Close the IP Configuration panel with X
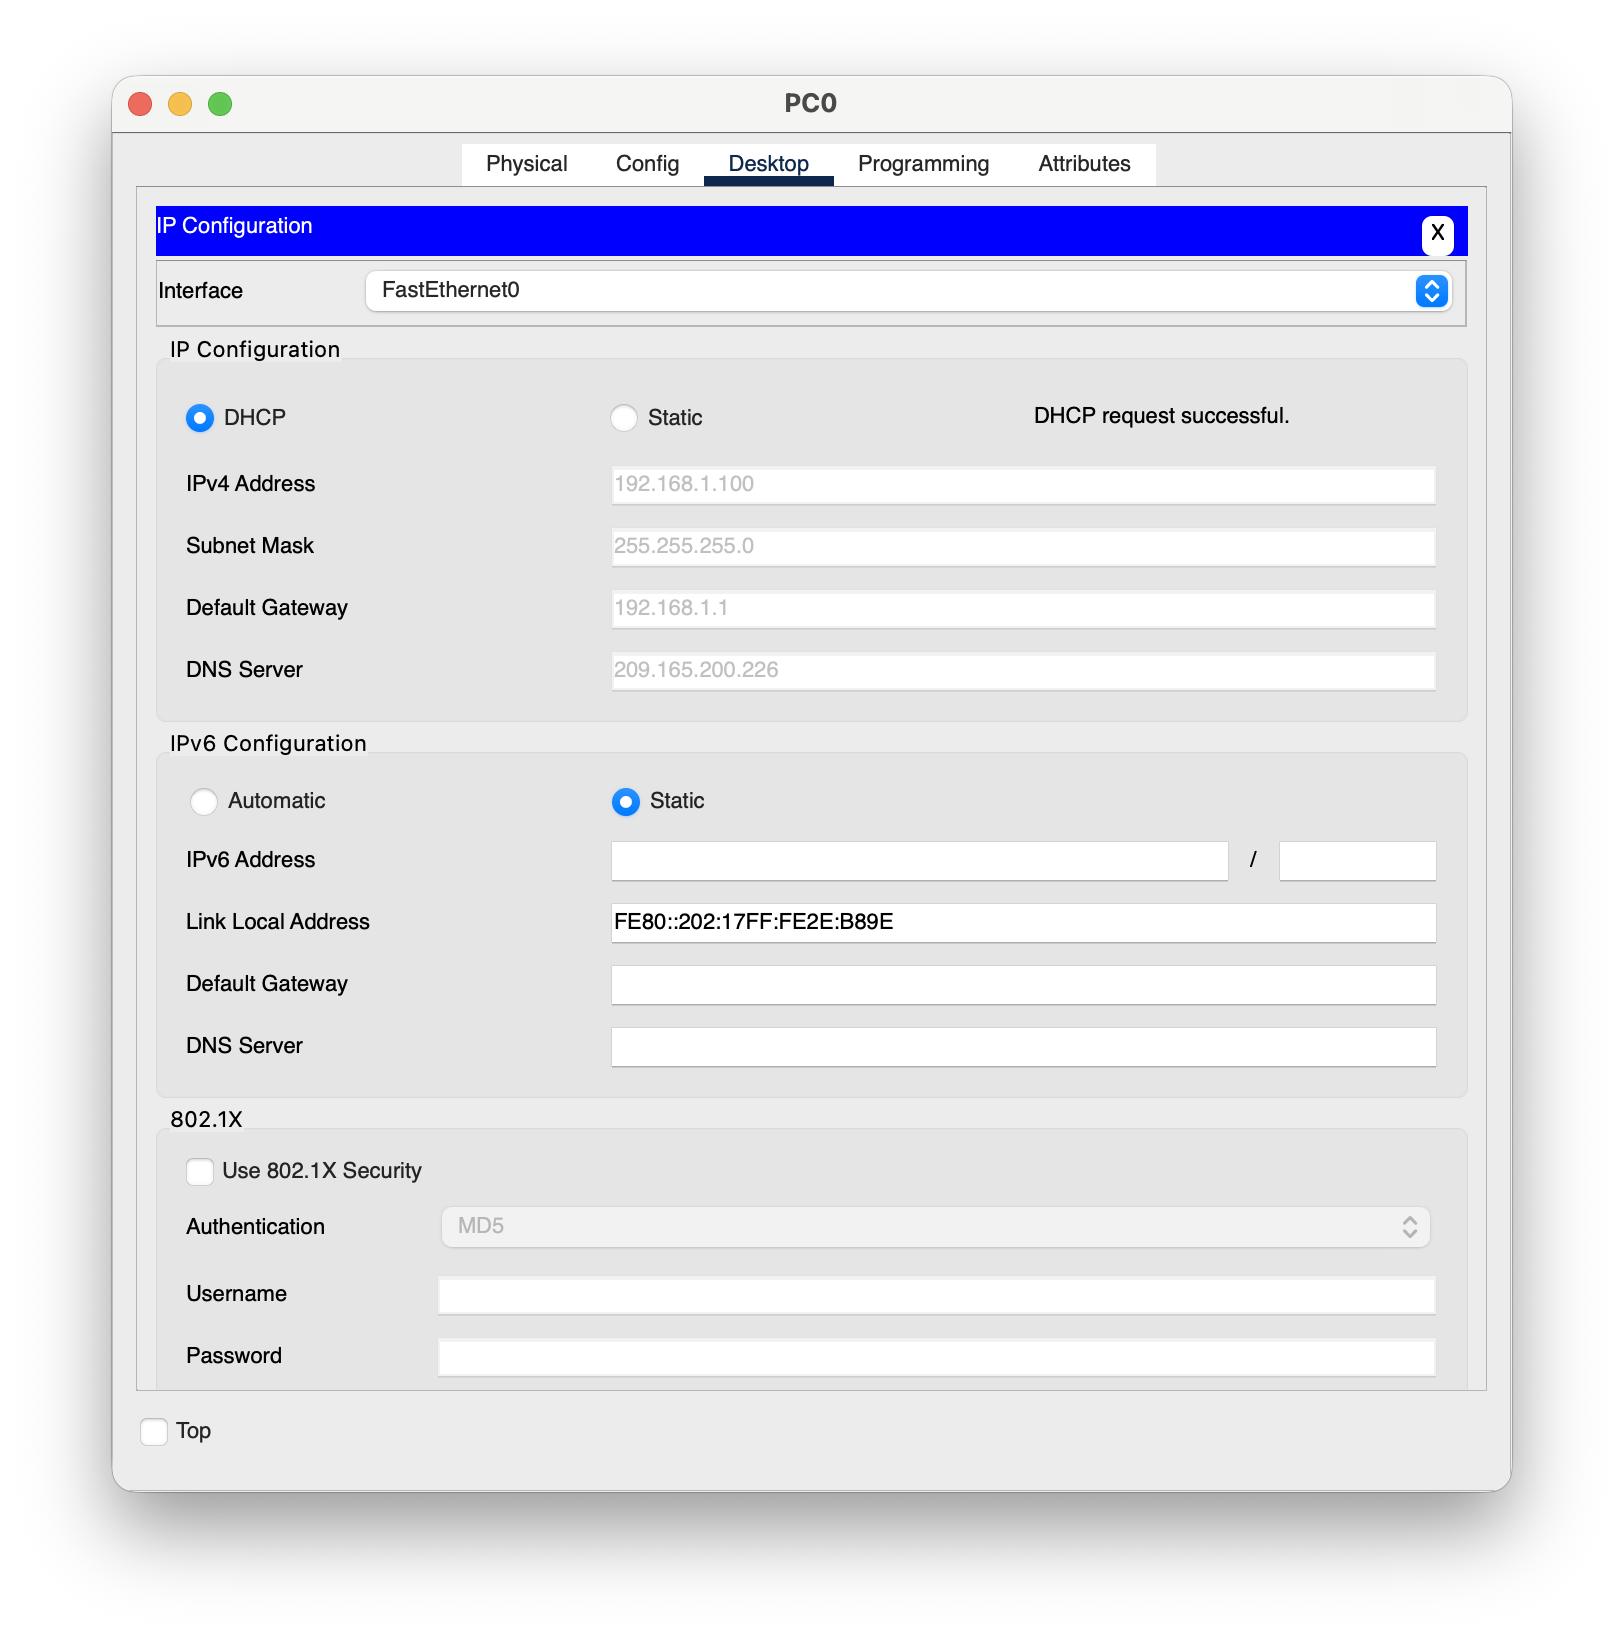This screenshot has width=1624, height=1640. tap(1437, 234)
